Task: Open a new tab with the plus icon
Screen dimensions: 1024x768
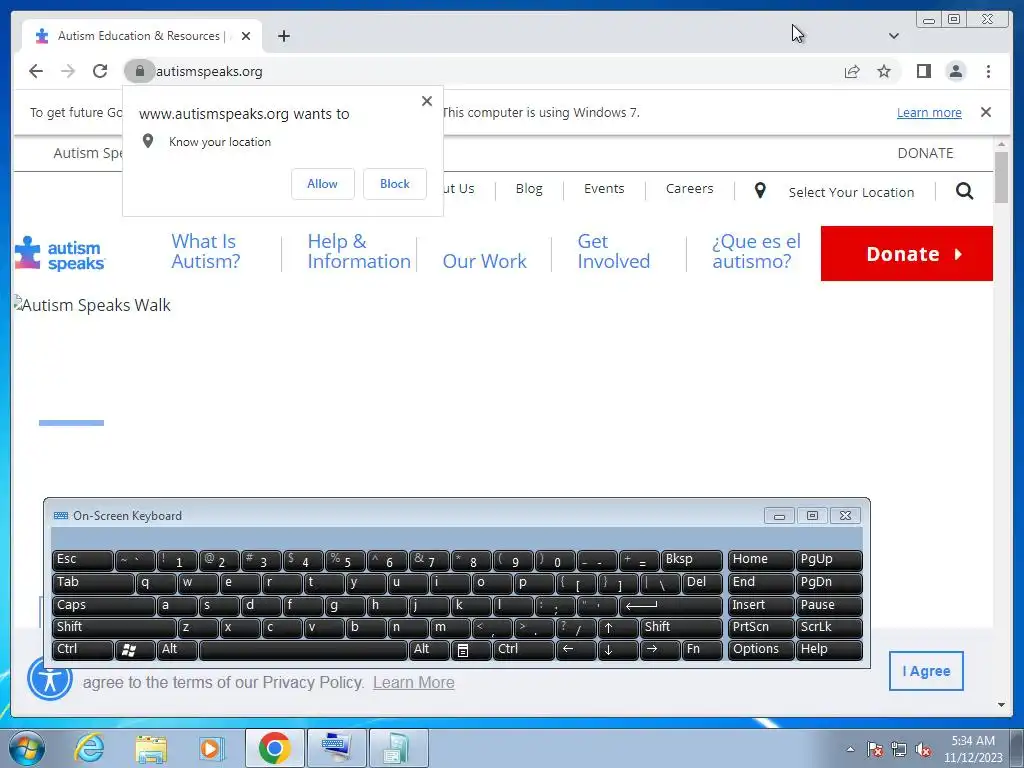Action: [283, 36]
